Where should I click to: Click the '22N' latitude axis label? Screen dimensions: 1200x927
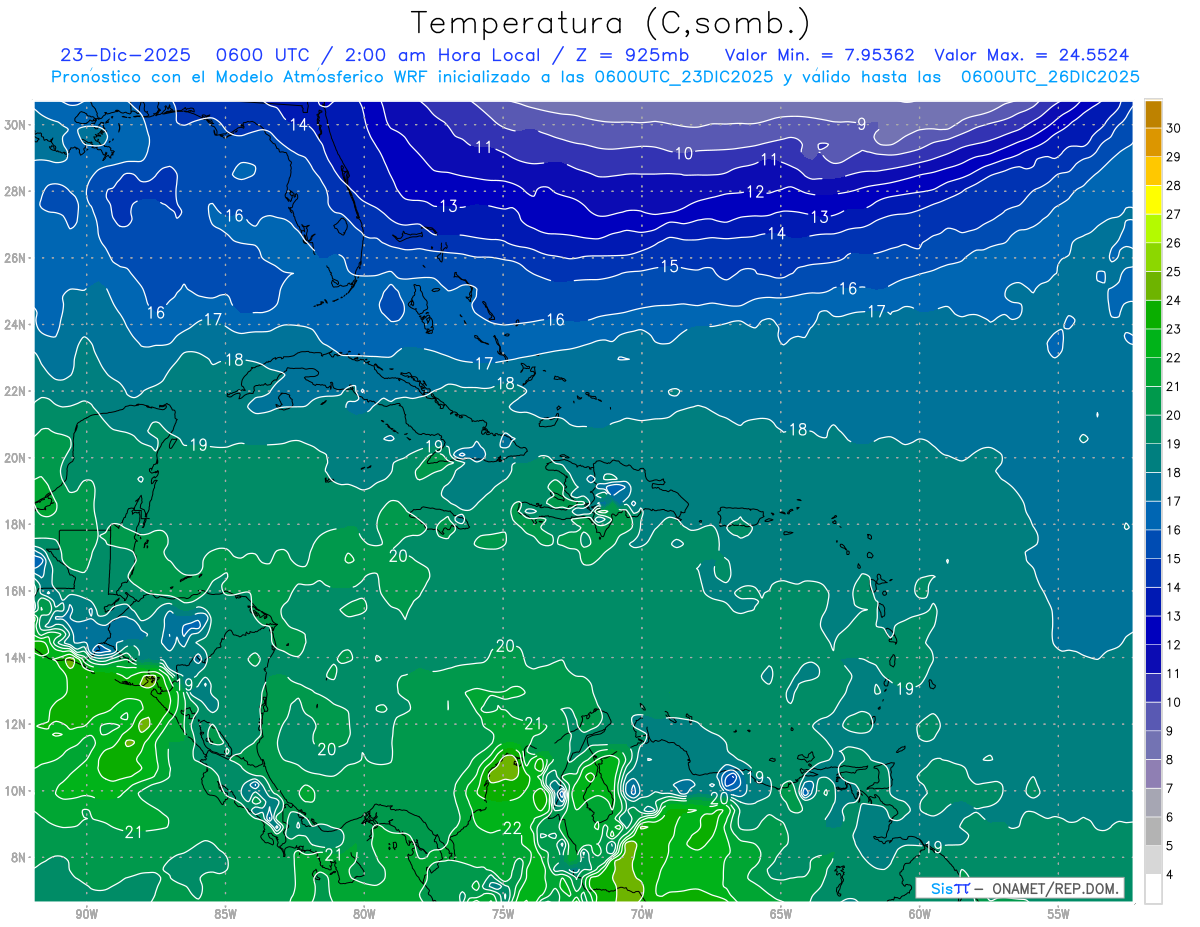15,391
